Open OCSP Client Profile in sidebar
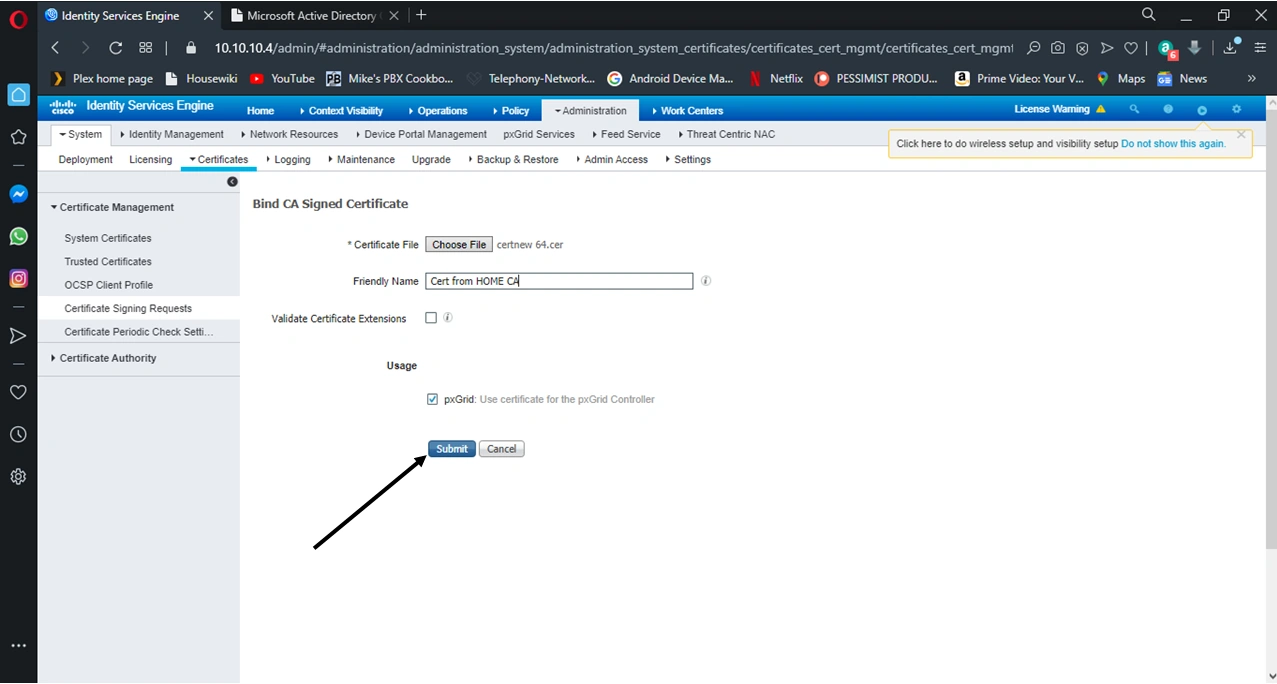 click(108, 285)
